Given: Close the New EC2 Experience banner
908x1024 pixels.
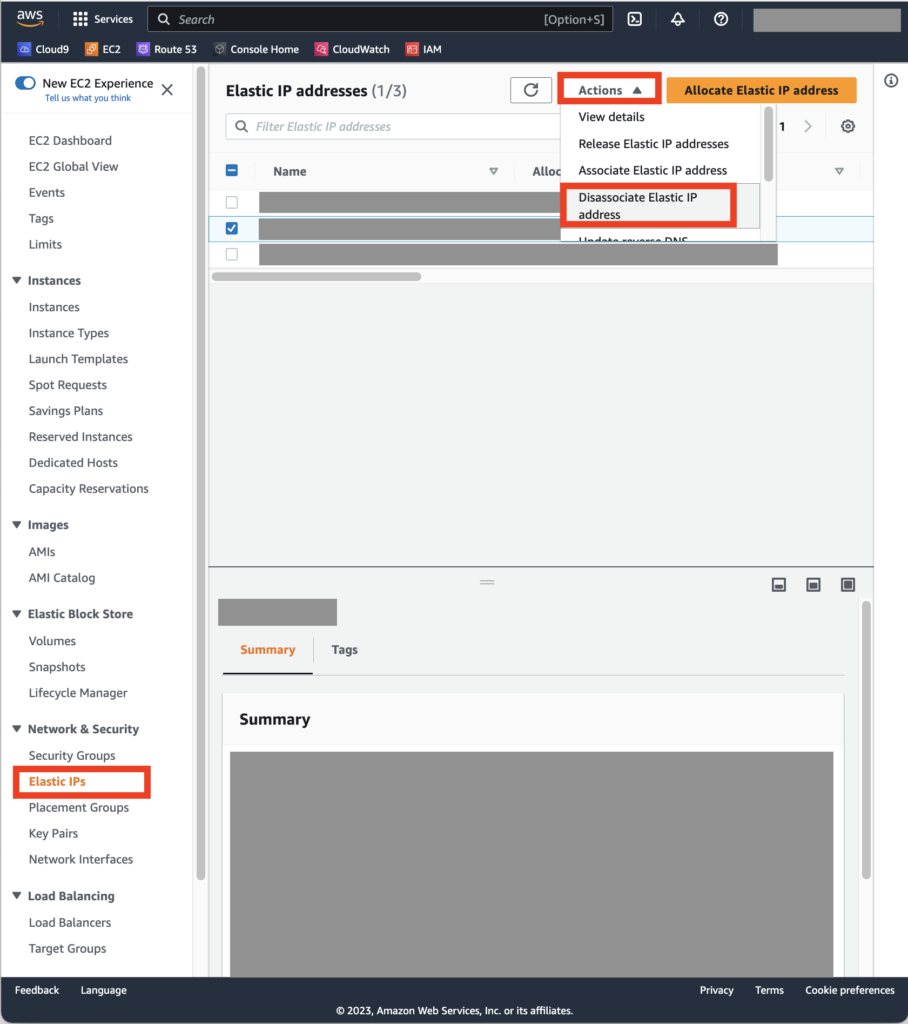Looking at the screenshot, I should (167, 89).
